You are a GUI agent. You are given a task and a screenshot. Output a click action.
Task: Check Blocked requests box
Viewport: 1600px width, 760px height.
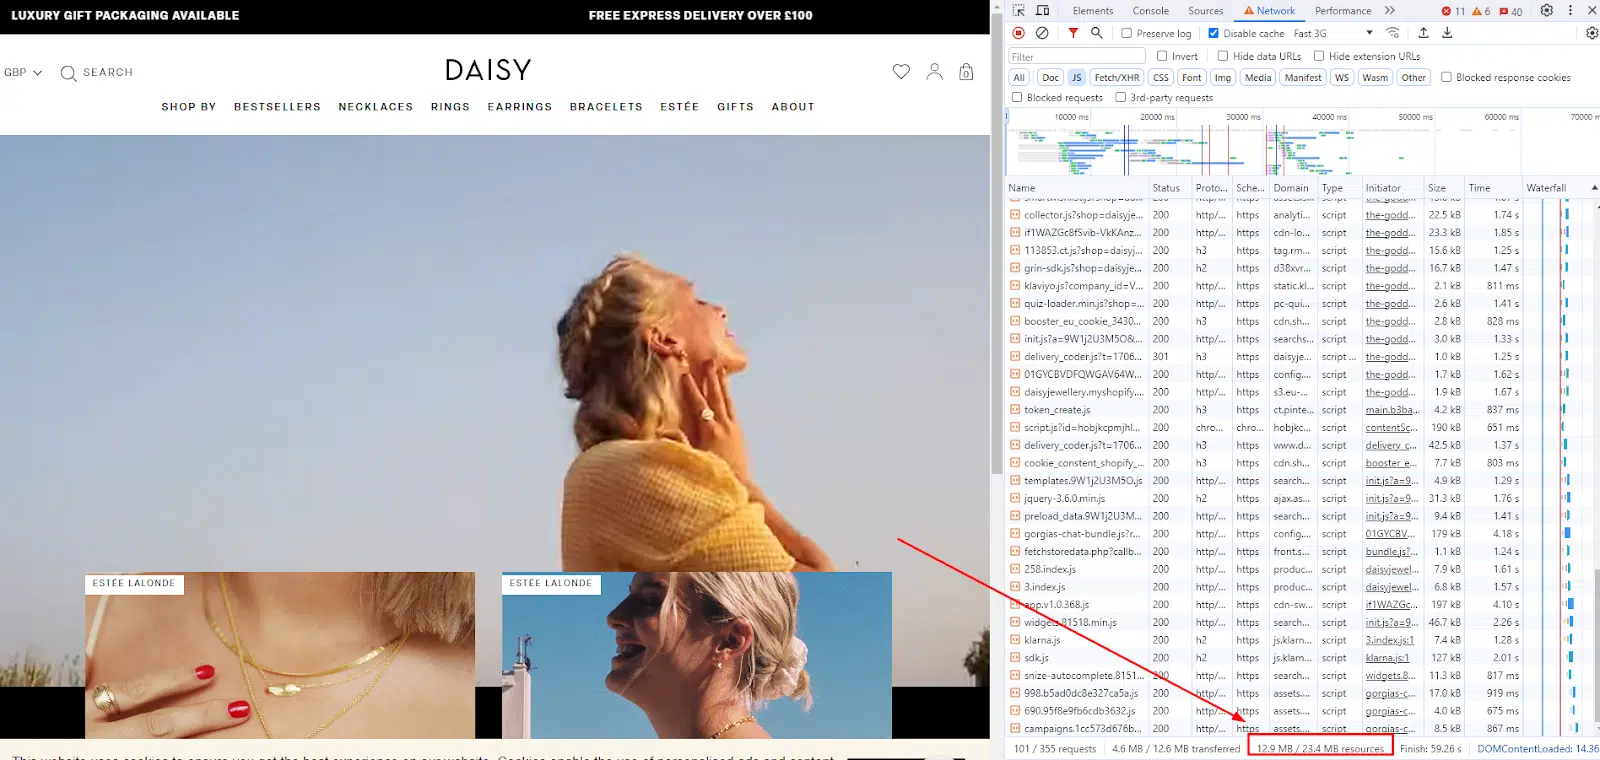[1017, 97]
